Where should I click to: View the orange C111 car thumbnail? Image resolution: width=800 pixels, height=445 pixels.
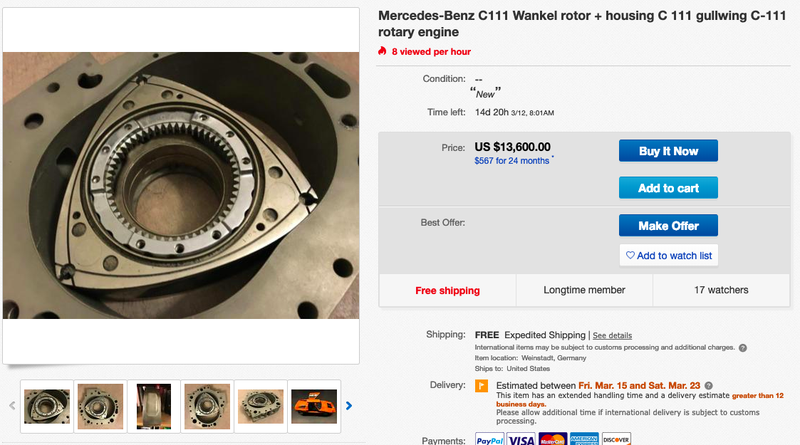click(314, 406)
